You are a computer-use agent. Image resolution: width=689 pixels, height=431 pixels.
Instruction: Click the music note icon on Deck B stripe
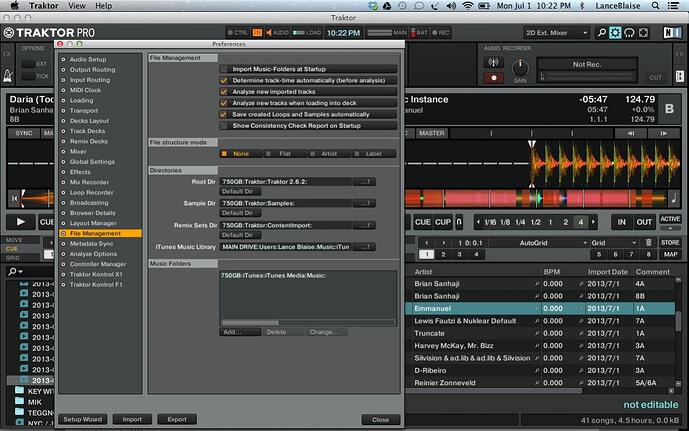click(674, 199)
